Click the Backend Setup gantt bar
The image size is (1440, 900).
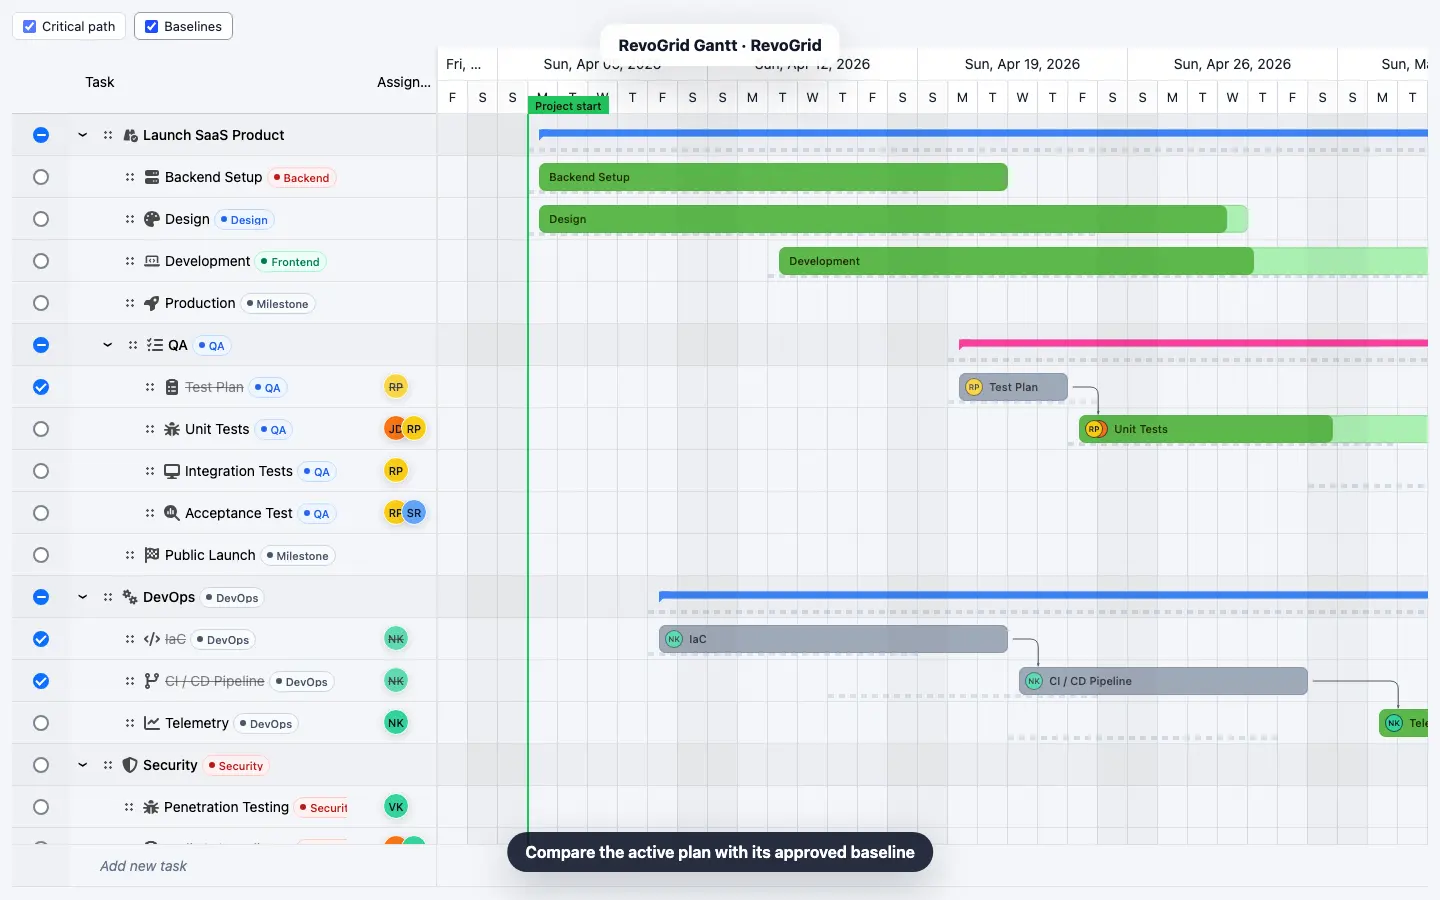click(x=773, y=177)
